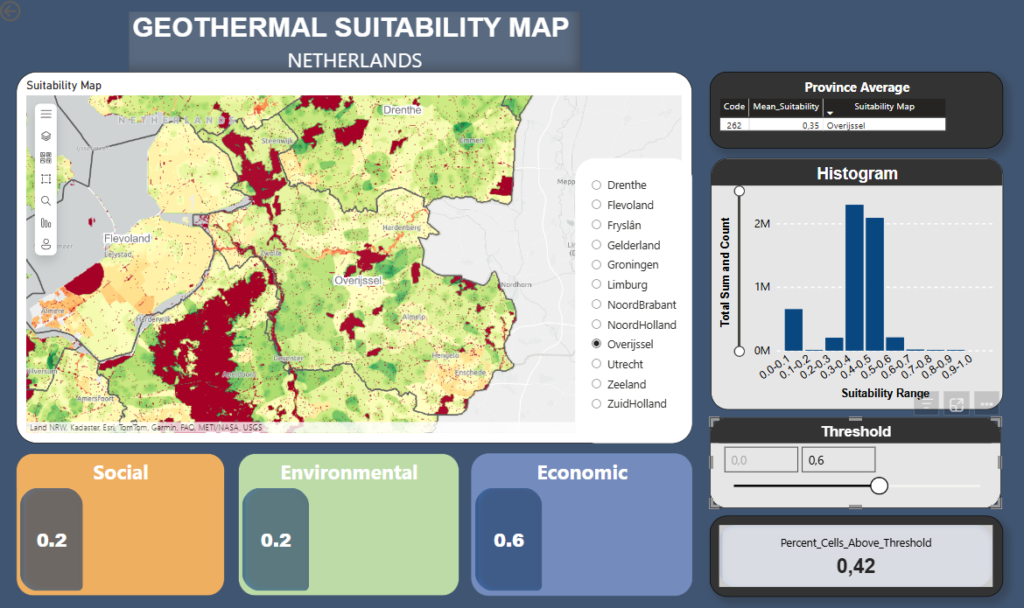Open Focus mode for Threshold visual
Viewport: 1024px width, 608px height.
tap(957, 404)
